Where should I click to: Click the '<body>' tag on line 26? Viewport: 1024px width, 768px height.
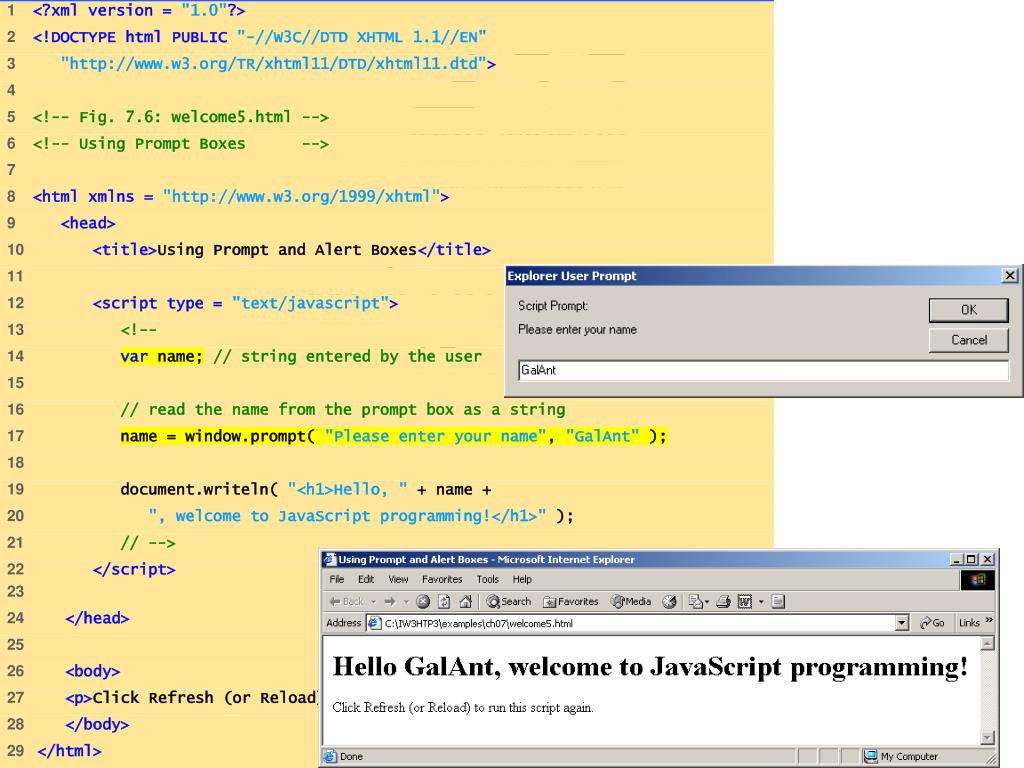pos(93,671)
